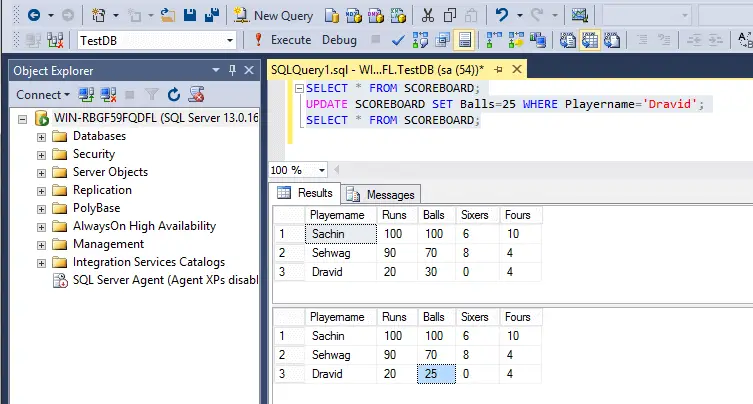The height and width of the screenshot is (404, 753).
Task: Click the Refresh icon in Object Explorer
Action: point(173,95)
